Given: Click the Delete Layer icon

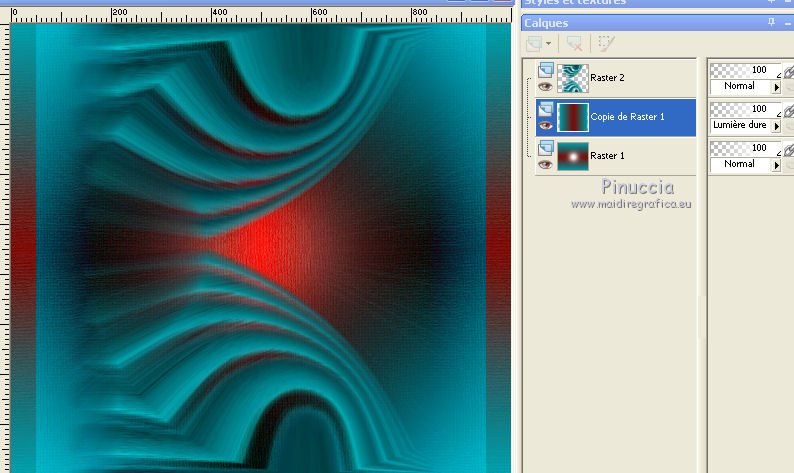Looking at the screenshot, I should point(574,44).
